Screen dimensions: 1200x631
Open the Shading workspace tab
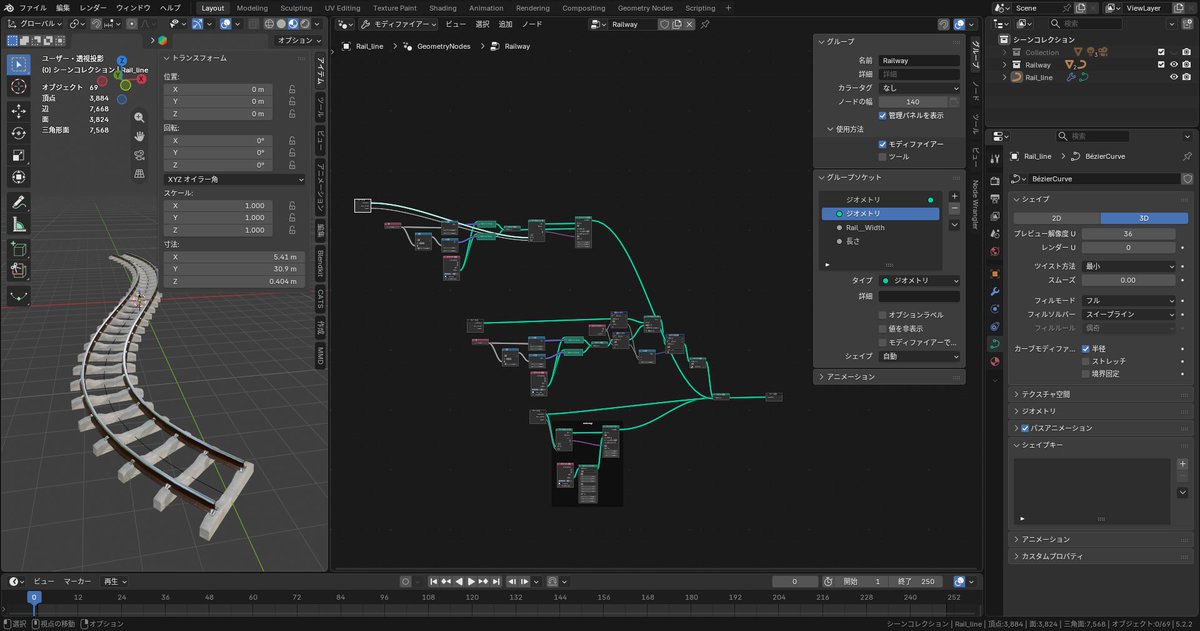(442, 8)
